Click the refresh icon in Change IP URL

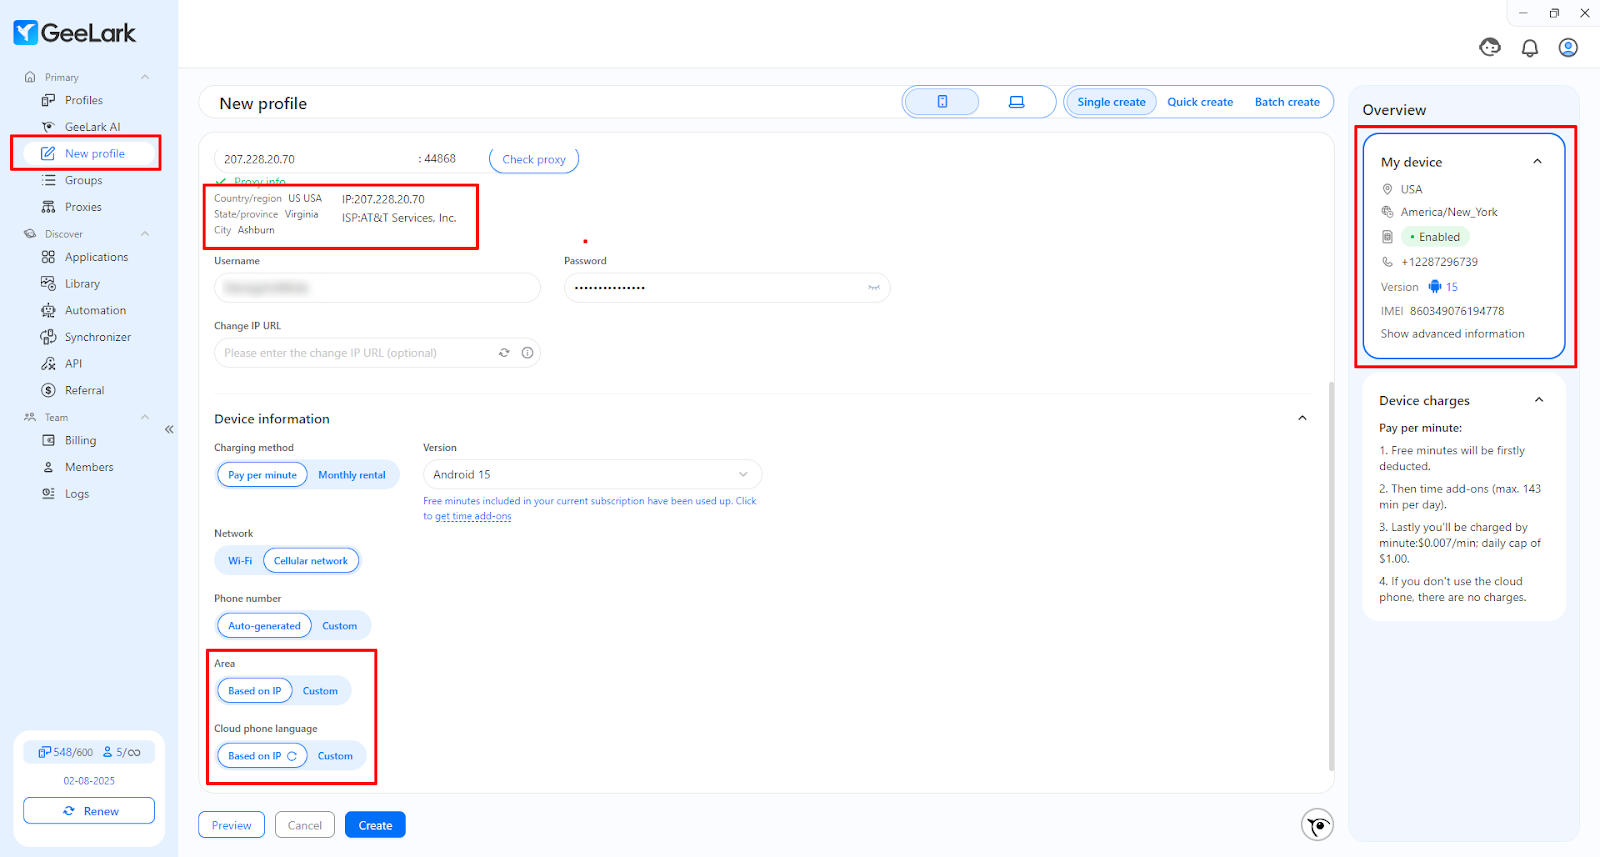[504, 353]
